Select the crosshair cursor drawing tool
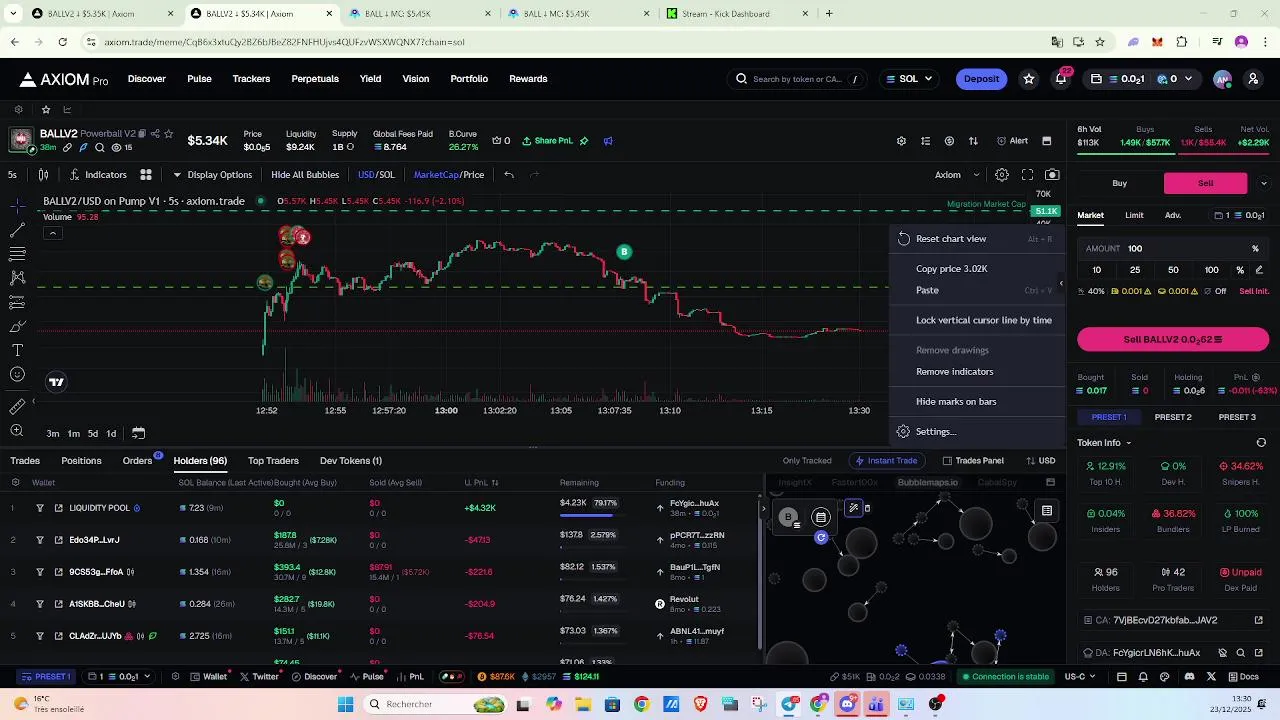Viewport: 1280px width, 720px height. coord(17,206)
